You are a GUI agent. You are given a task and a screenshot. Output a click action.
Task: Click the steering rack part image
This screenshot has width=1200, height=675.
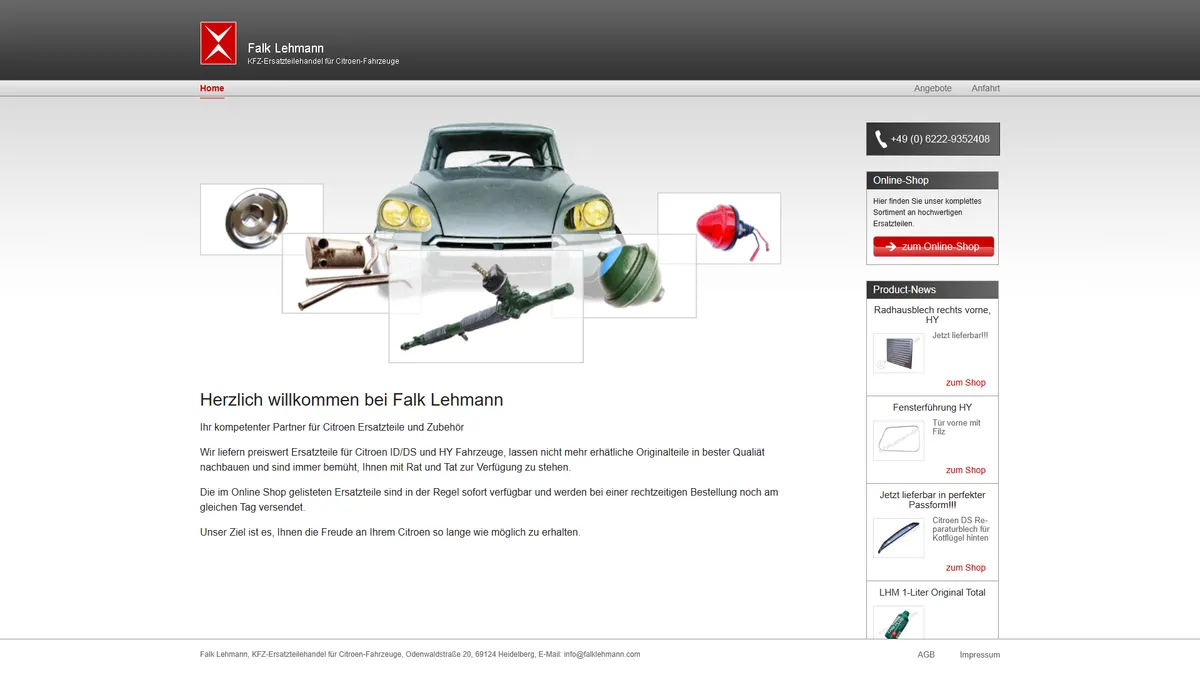click(x=486, y=307)
